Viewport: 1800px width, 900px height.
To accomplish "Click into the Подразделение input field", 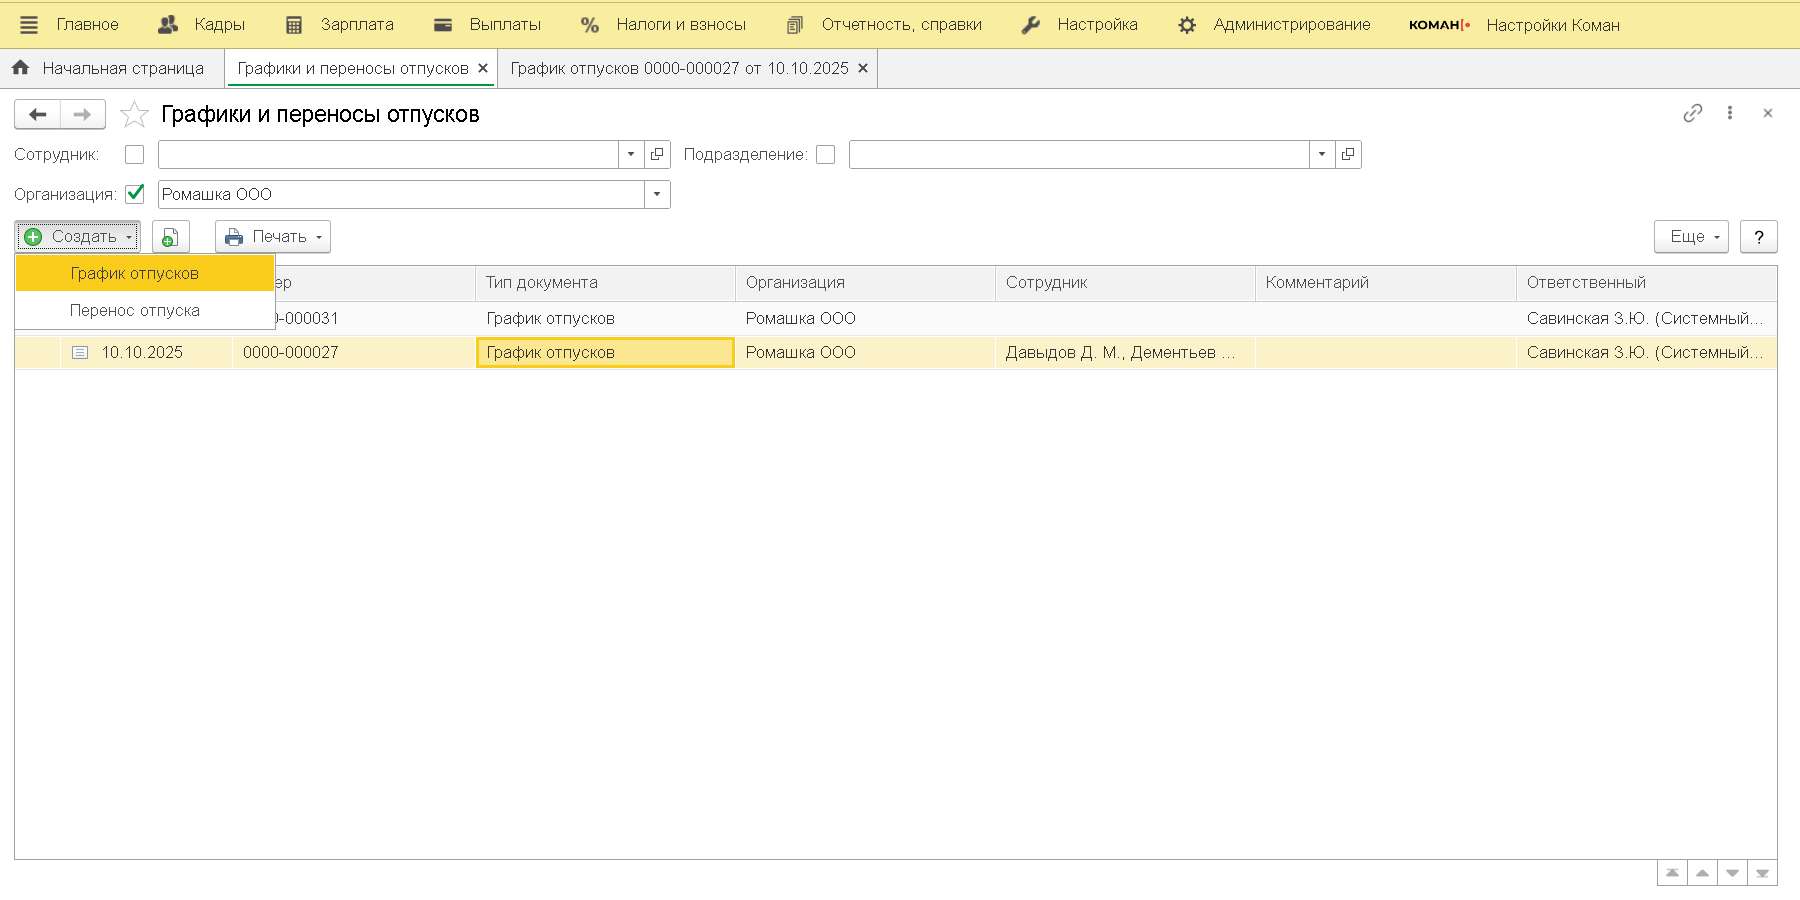I will click(x=1078, y=154).
